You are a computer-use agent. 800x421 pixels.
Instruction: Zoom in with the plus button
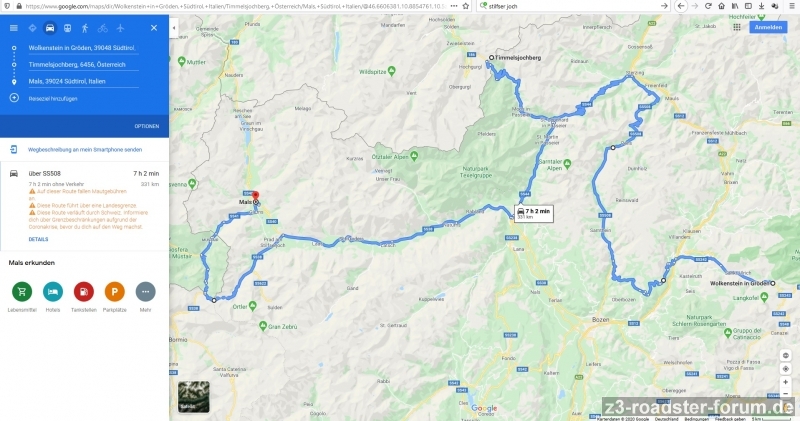(x=786, y=382)
